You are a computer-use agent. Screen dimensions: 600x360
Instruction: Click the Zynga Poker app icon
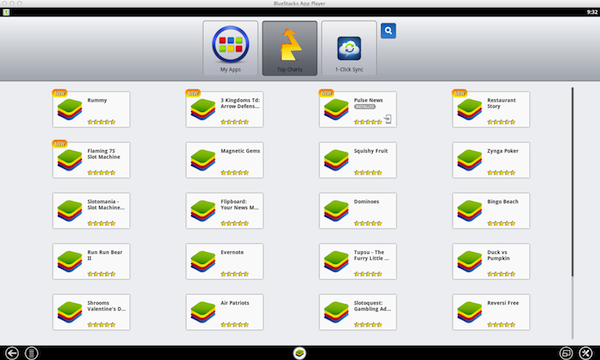pos(470,160)
